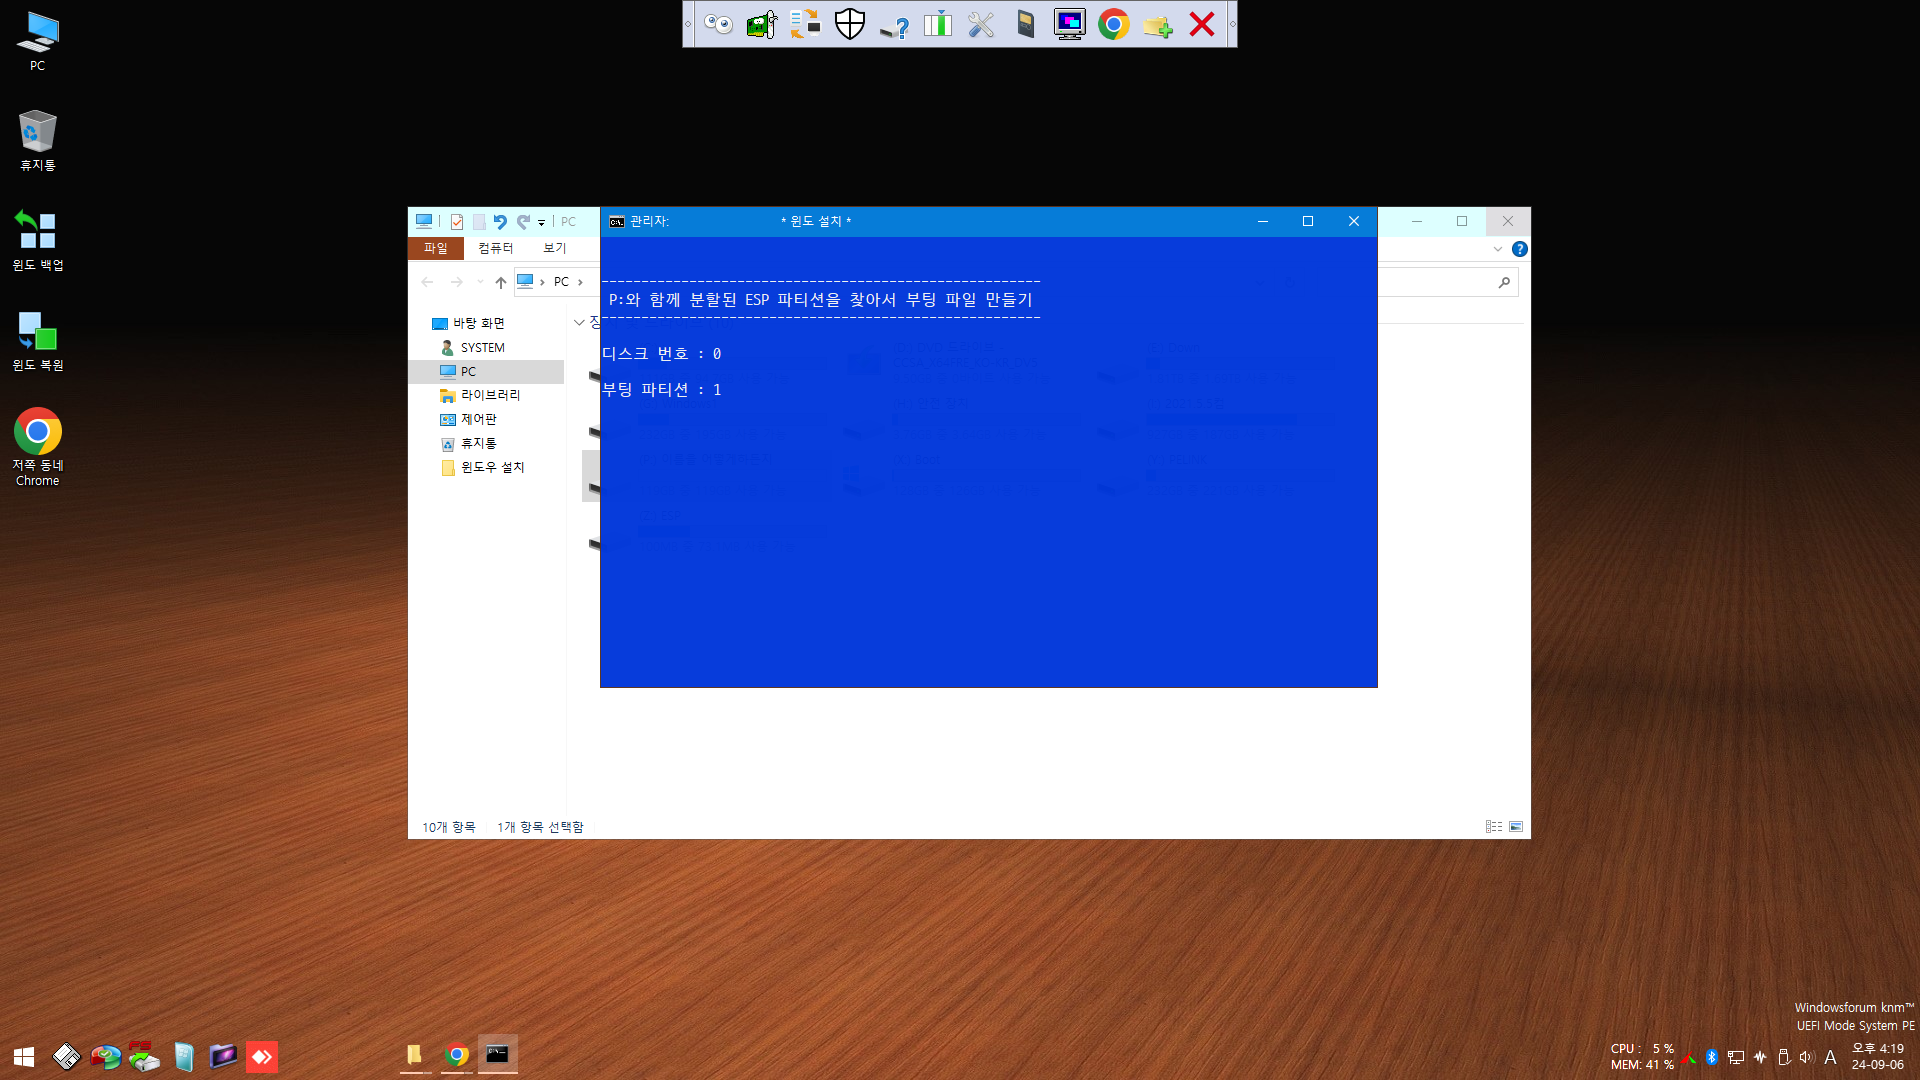Open the blue Windows box icon on taskbar
Image resolution: width=1920 pixels, height=1080 pixels.
click(184, 1057)
